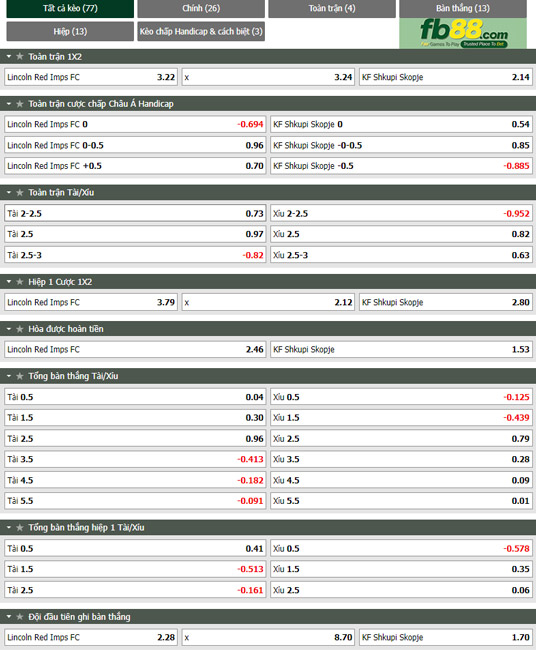Image resolution: width=536 pixels, height=655 pixels.
Task: Star the Toàn trận Tài/Xỉu market
Action: (x=20, y=193)
